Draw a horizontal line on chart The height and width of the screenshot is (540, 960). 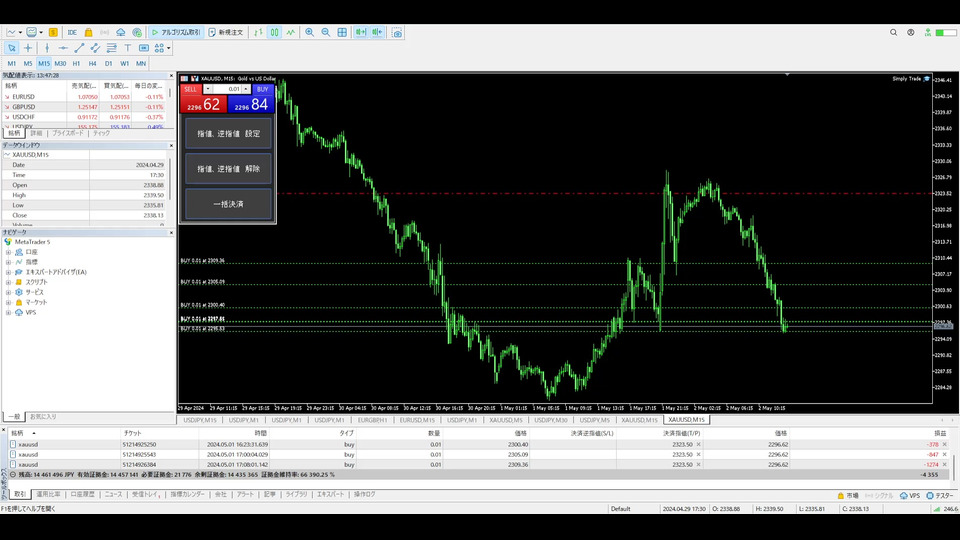click(63, 48)
